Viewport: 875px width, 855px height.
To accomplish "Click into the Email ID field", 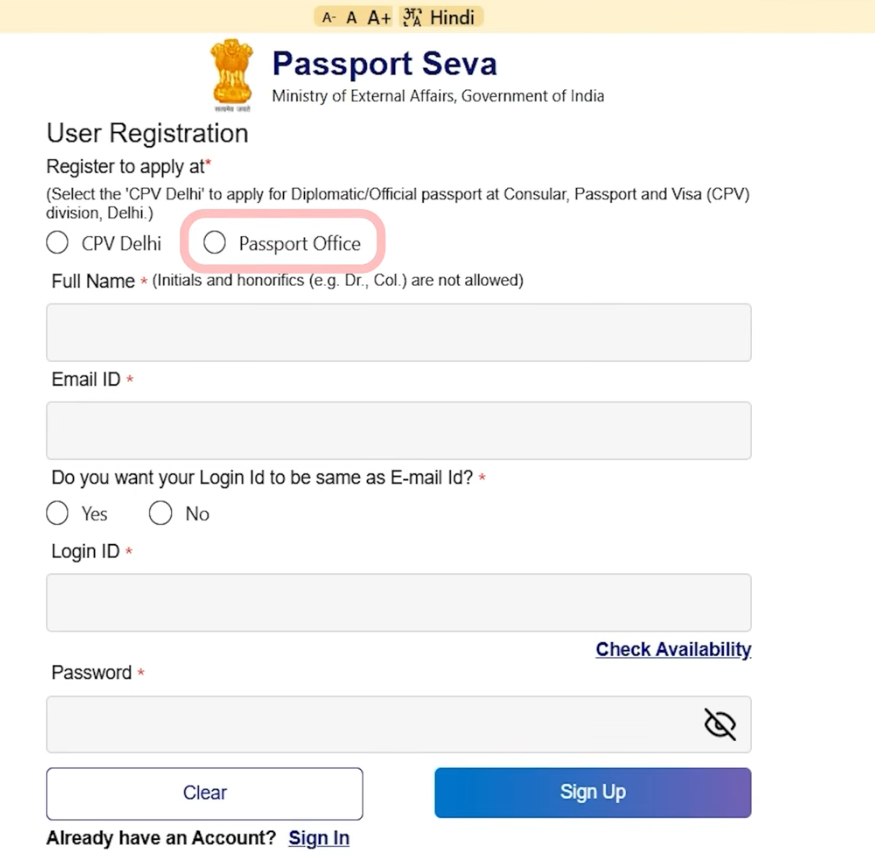I will [398, 430].
